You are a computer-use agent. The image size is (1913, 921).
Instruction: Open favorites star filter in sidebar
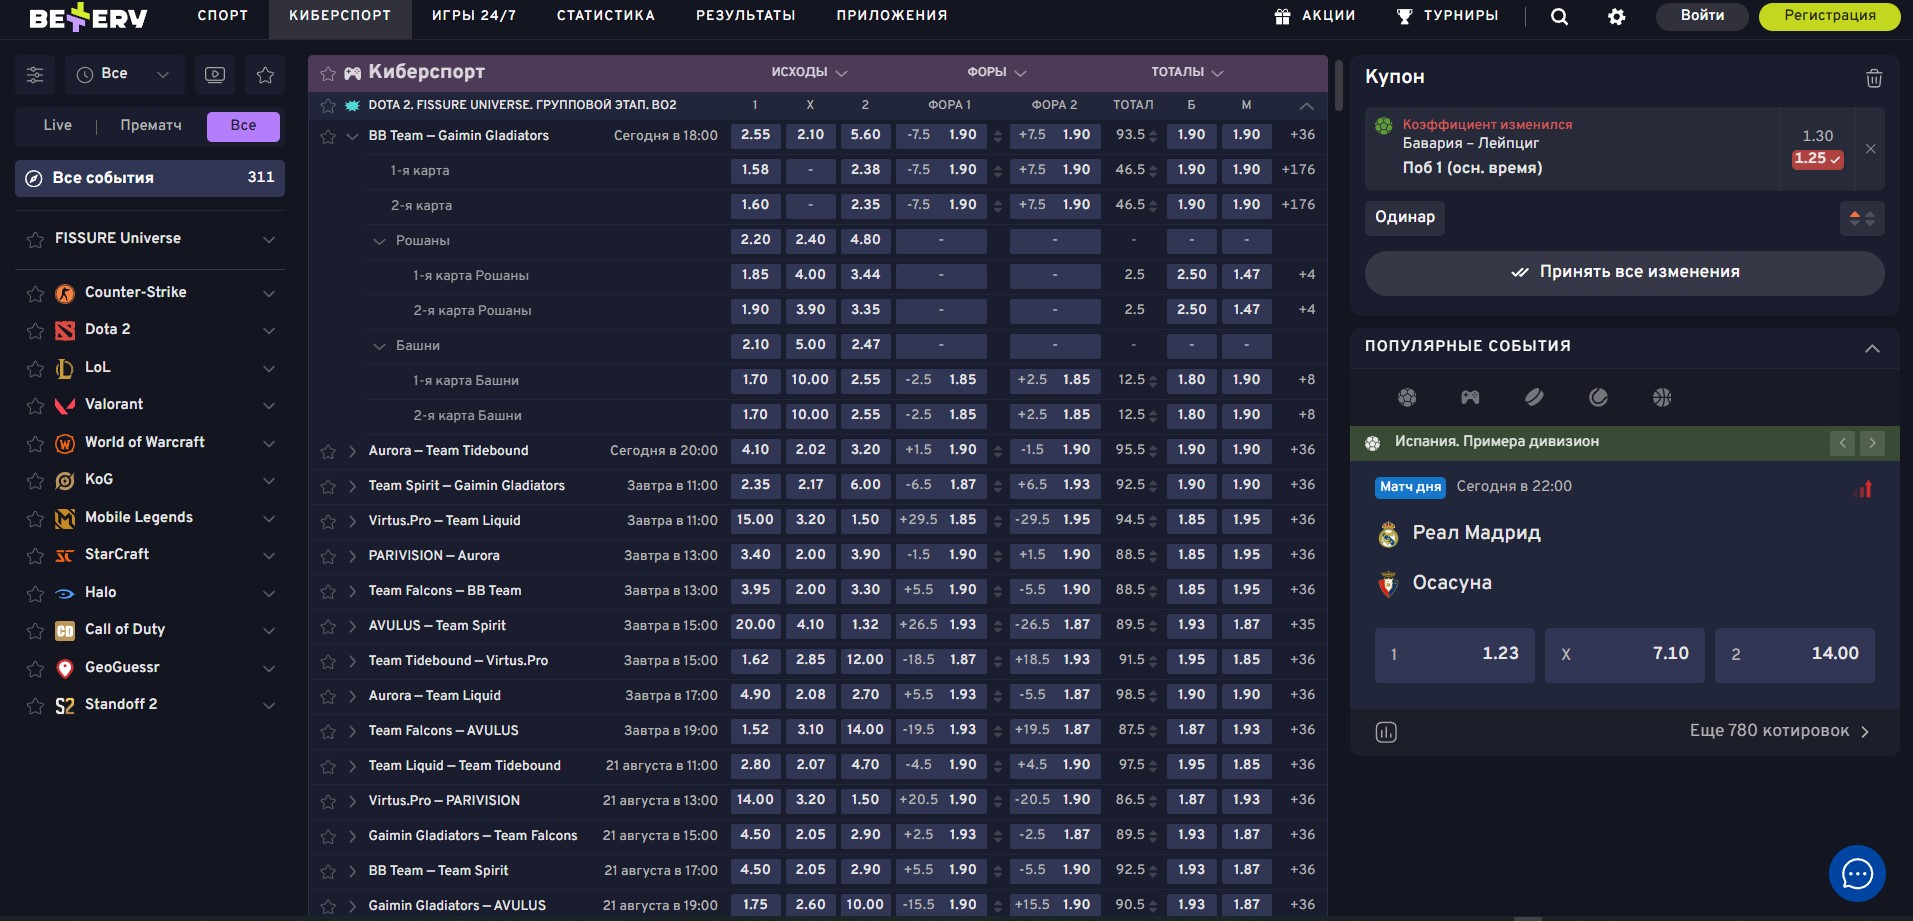click(265, 75)
